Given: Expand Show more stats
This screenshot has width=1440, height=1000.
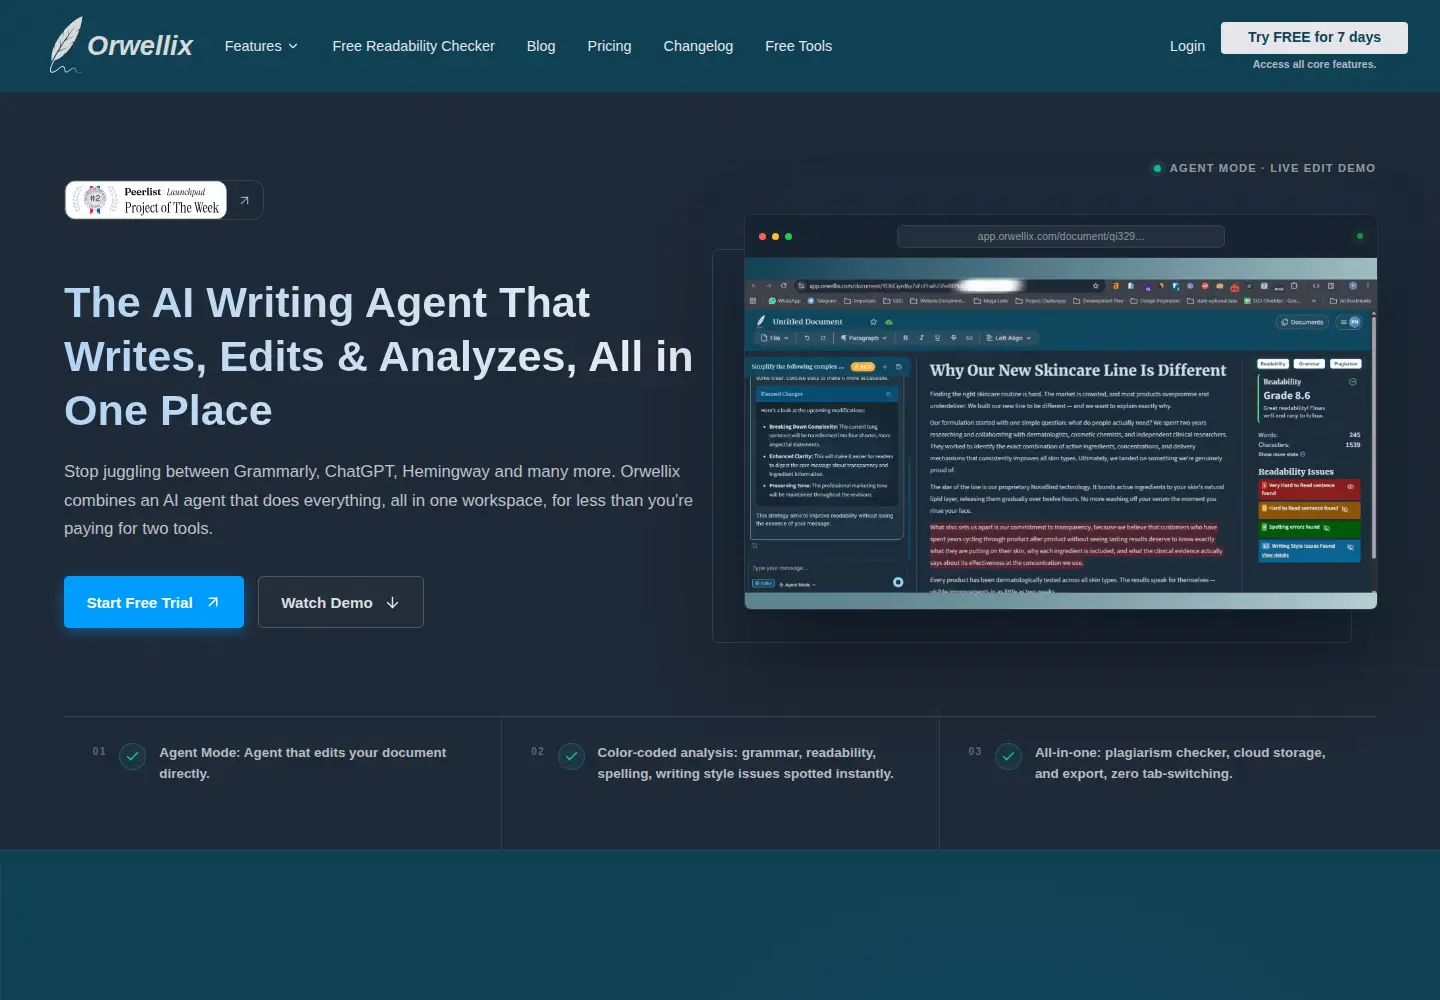Looking at the screenshot, I should 1281,454.
